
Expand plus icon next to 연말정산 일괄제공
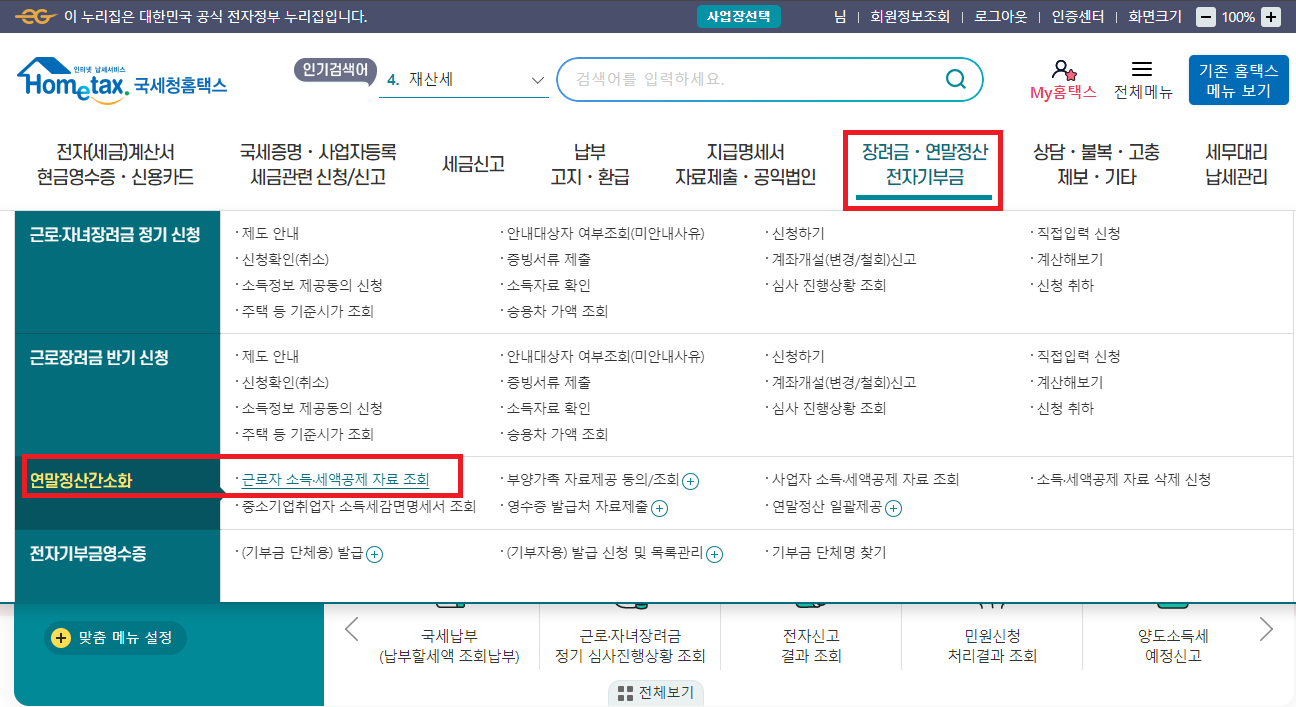(x=893, y=508)
